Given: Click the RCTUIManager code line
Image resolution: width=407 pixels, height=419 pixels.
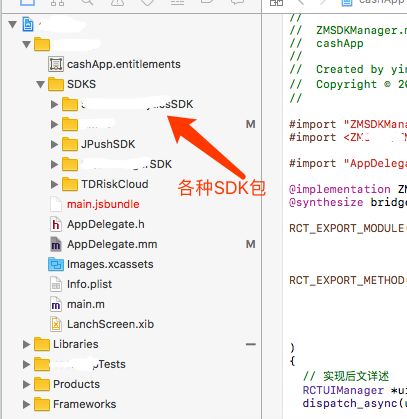Looking at the screenshot, I should click(x=355, y=390).
